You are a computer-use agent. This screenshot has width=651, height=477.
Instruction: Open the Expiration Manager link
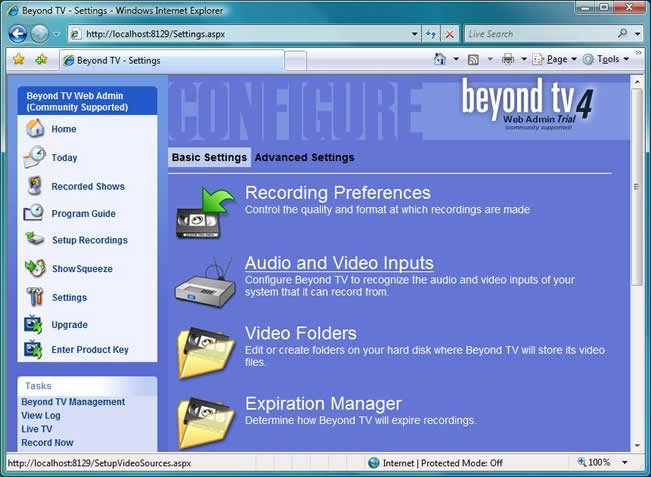click(323, 404)
